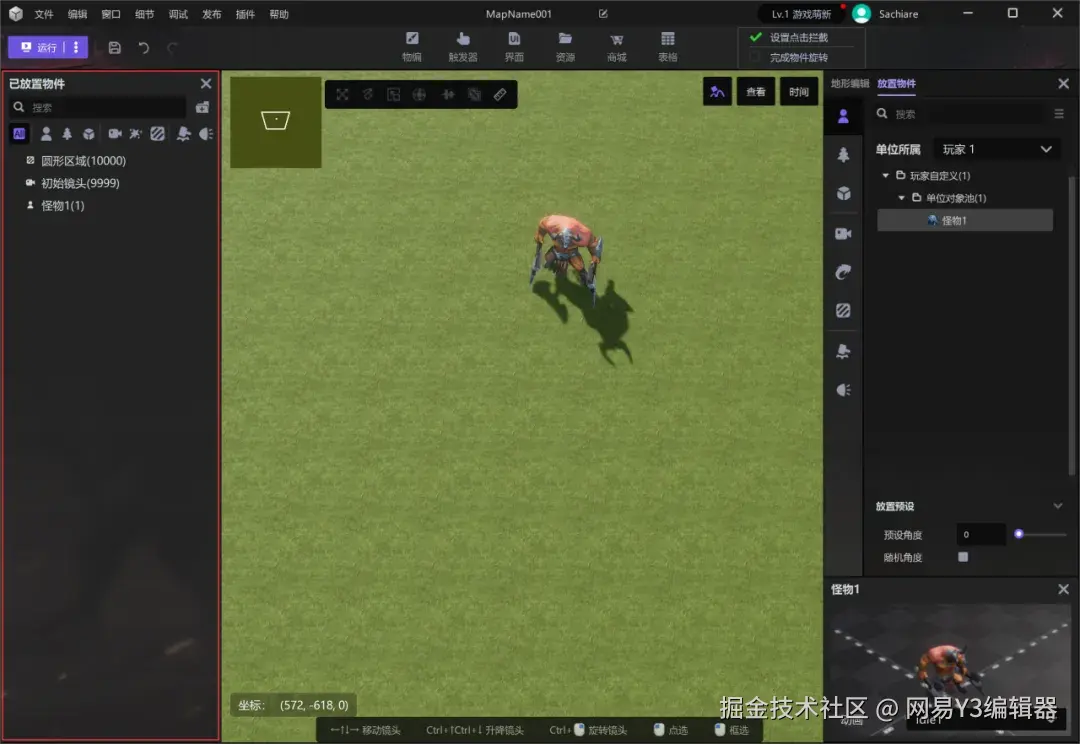1080x744 pixels.
Task: Collapse the 放置预设 section
Action: point(1058,506)
